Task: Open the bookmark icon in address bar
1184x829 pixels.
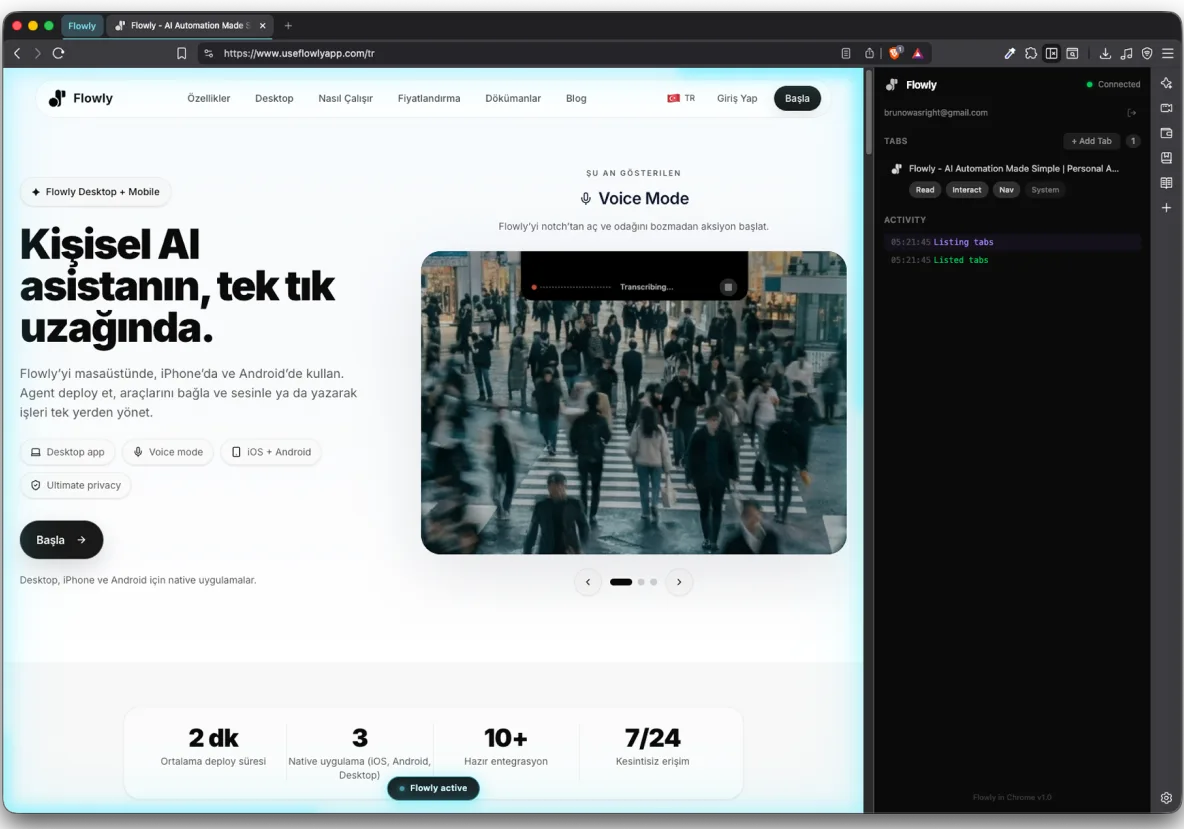Action: coord(181,54)
